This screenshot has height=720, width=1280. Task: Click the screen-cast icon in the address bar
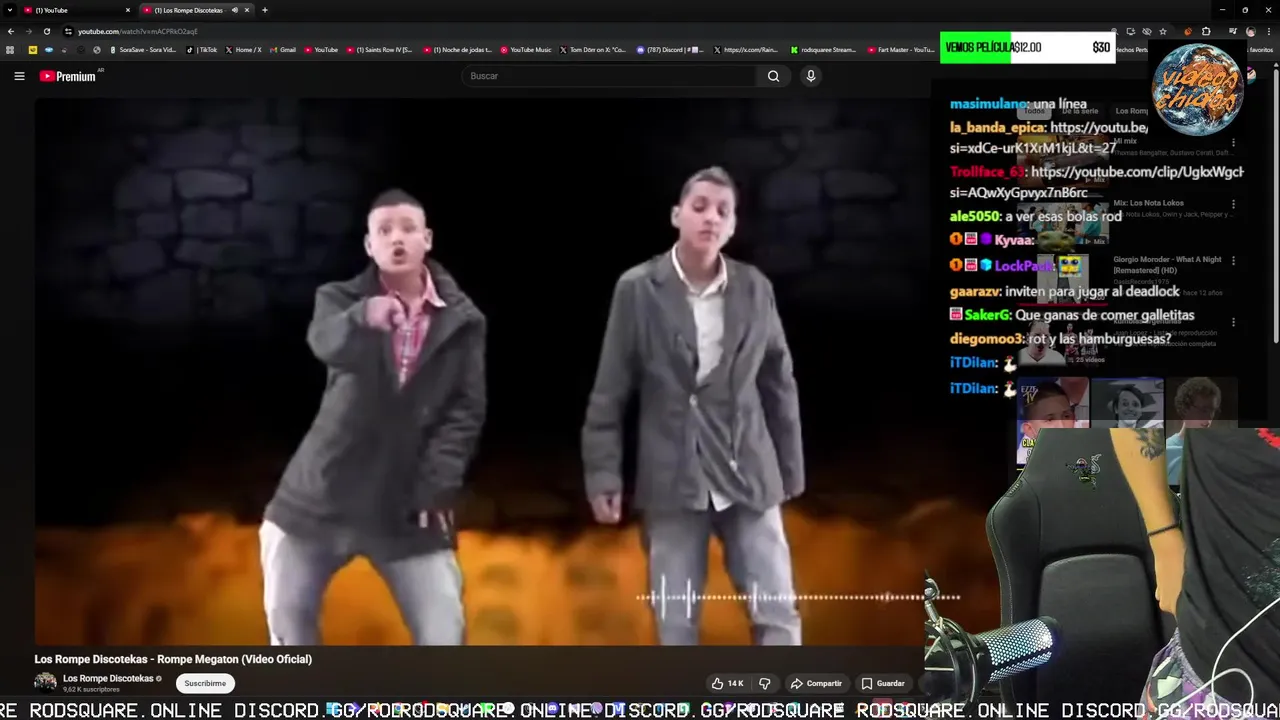tap(1130, 31)
